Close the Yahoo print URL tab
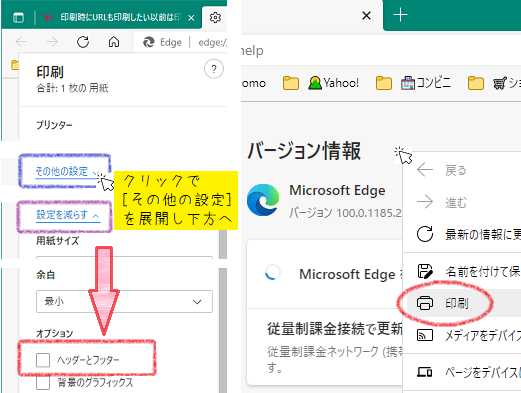This screenshot has height=393, width=521. (x=191, y=18)
